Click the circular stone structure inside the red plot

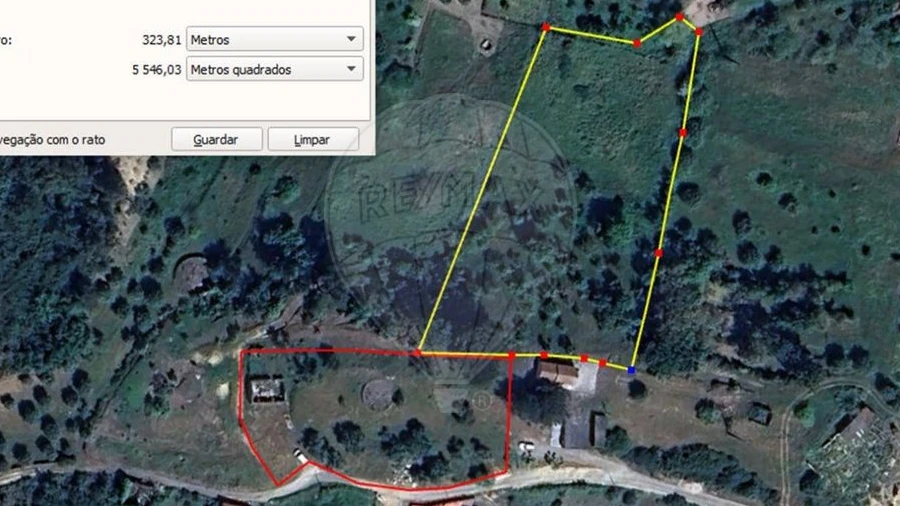click(379, 394)
